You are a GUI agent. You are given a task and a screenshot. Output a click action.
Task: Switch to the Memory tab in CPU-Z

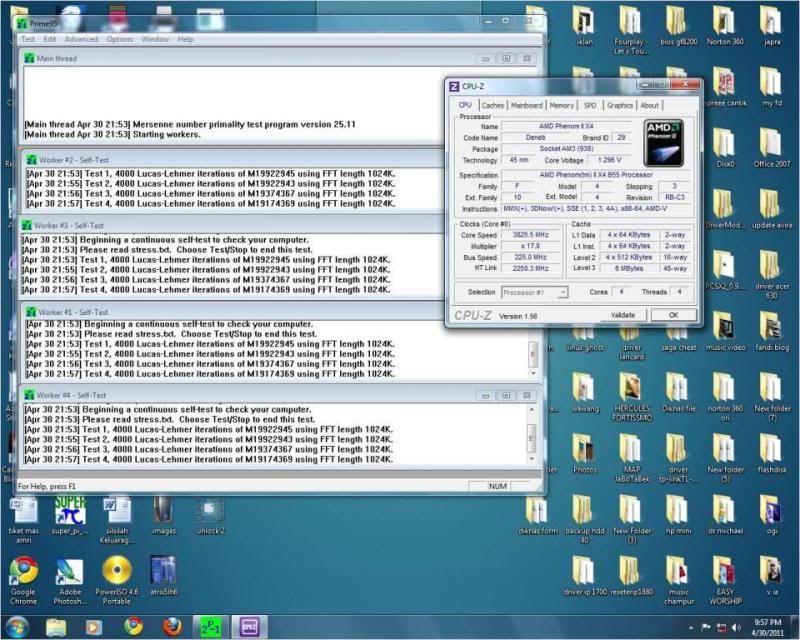[561, 105]
